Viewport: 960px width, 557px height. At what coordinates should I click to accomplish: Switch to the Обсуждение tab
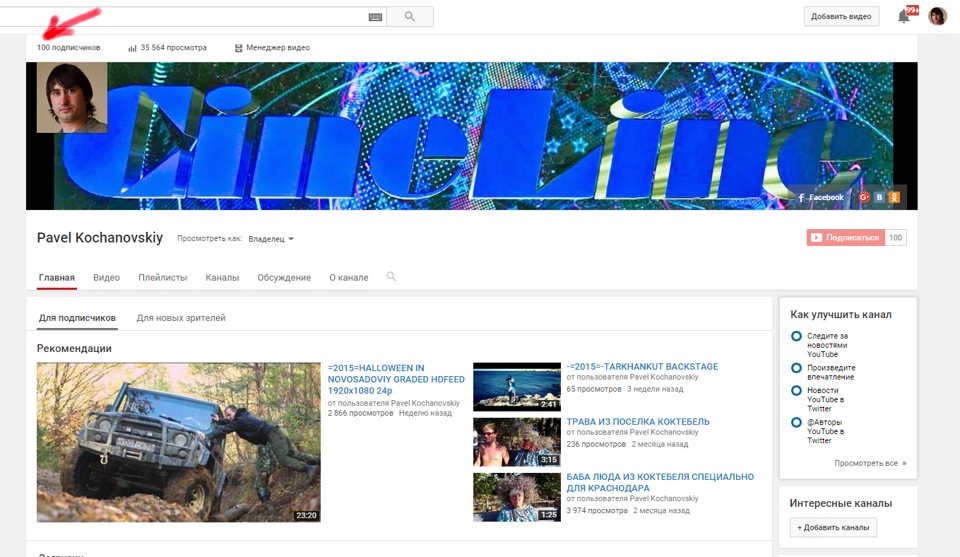284,277
